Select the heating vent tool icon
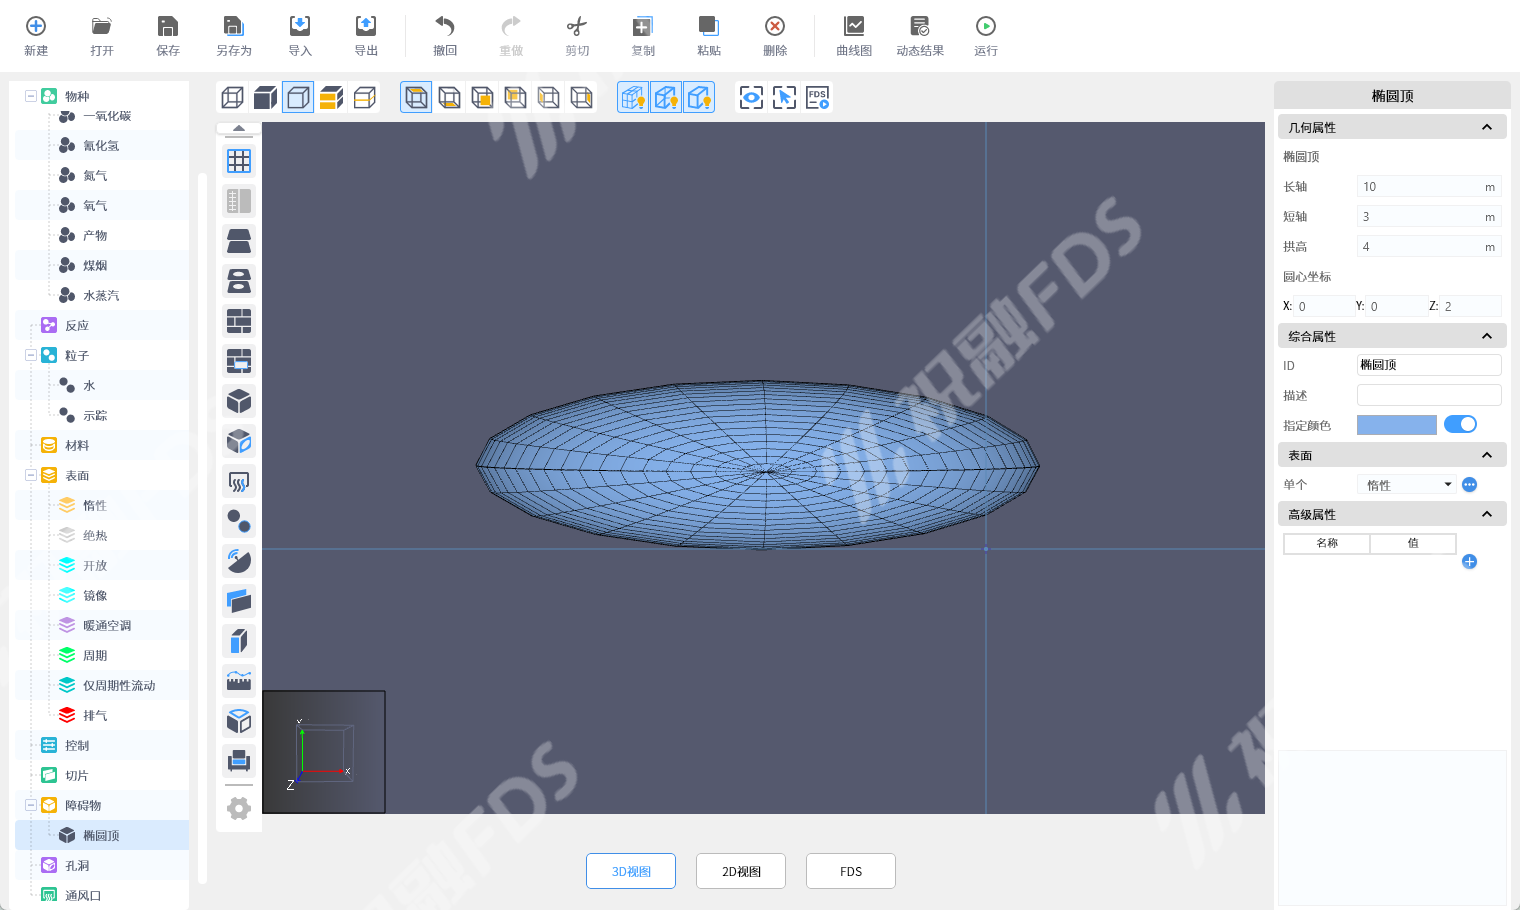Screen dimensions: 1520x910 (x=239, y=481)
